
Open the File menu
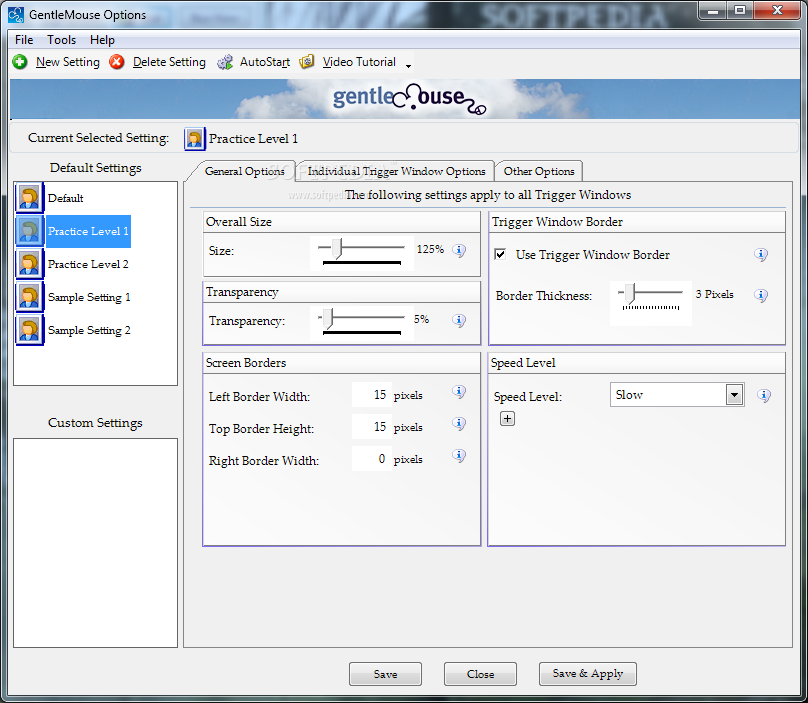coord(24,40)
